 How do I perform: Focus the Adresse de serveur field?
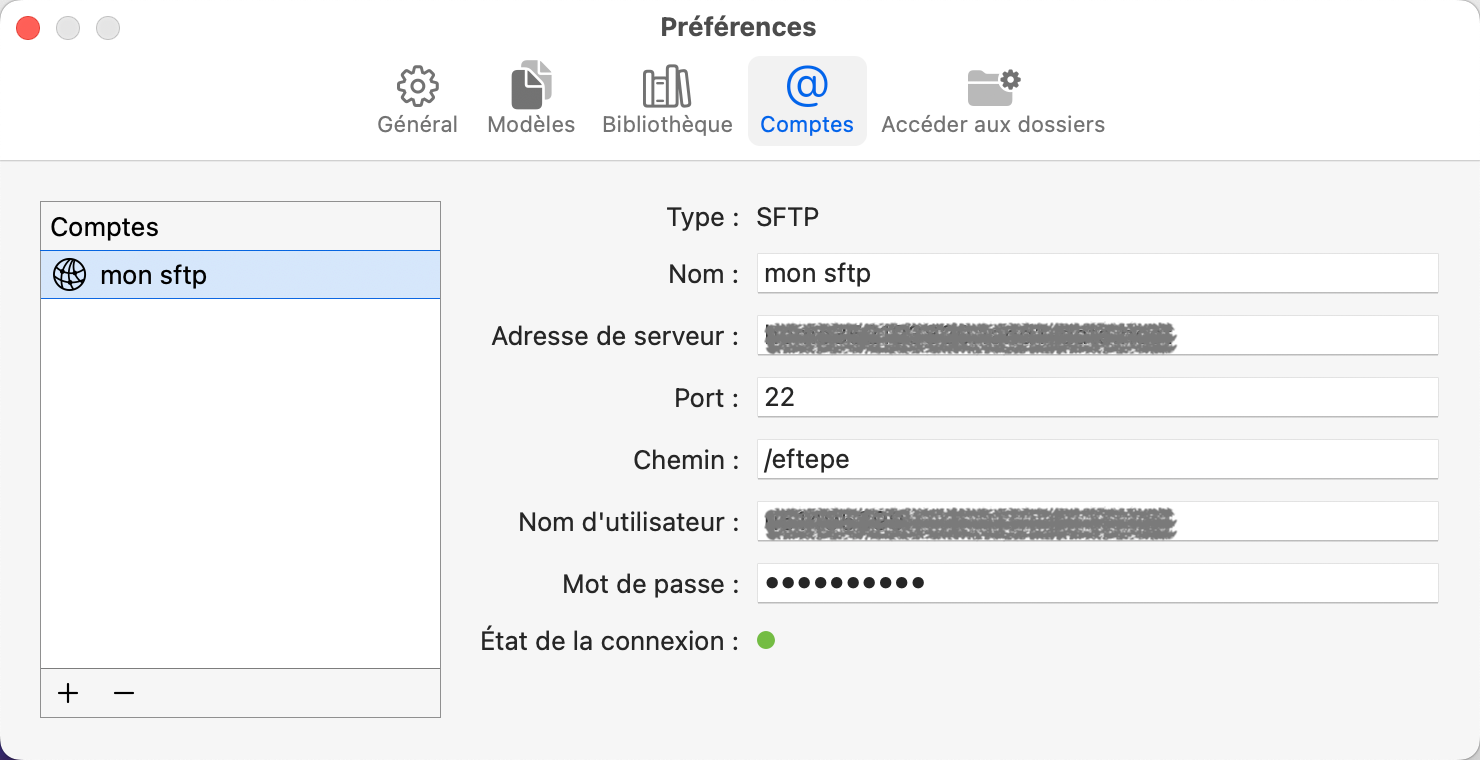tap(1097, 335)
